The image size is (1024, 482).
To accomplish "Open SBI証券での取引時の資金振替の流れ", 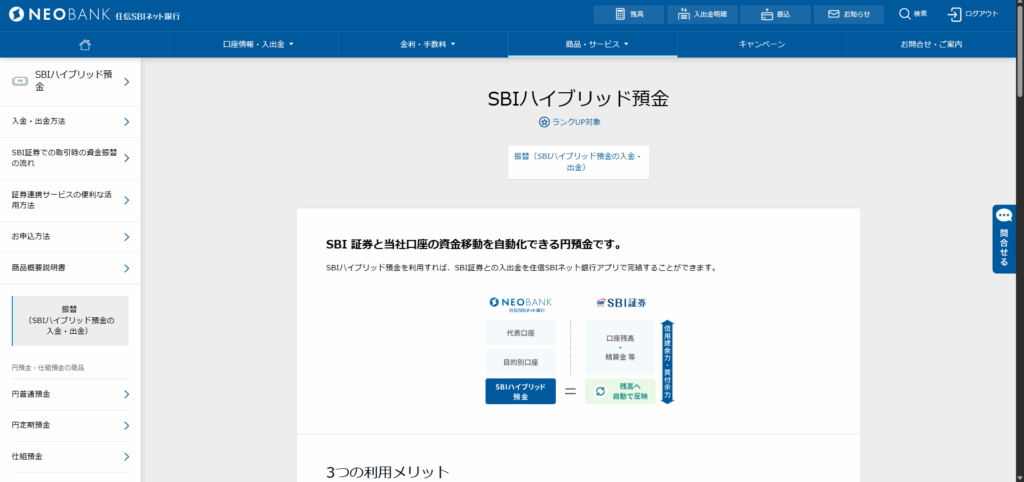I will (71, 157).
